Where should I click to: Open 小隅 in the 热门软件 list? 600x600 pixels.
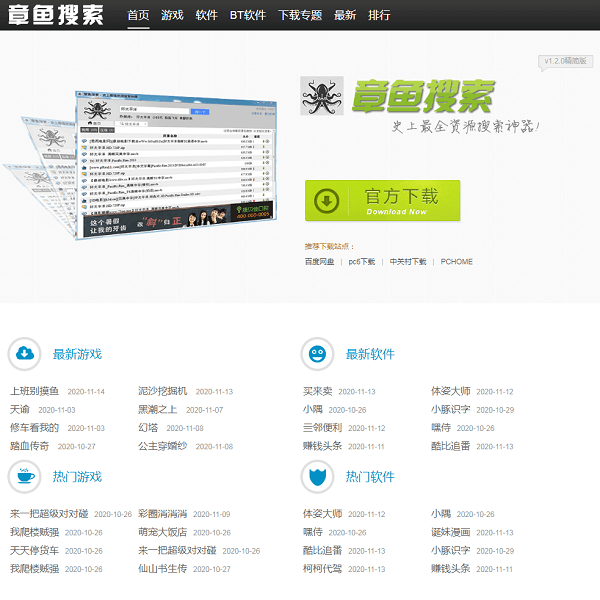pos(441,514)
